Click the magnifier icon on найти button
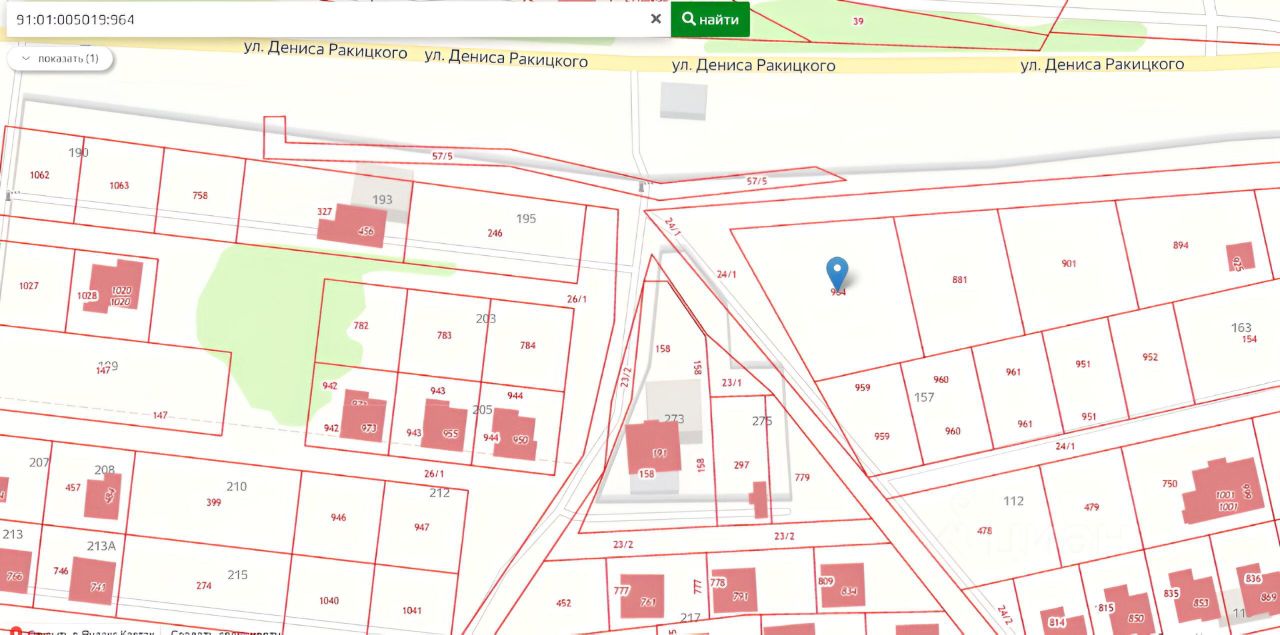The width and height of the screenshot is (1280, 635). 689,19
